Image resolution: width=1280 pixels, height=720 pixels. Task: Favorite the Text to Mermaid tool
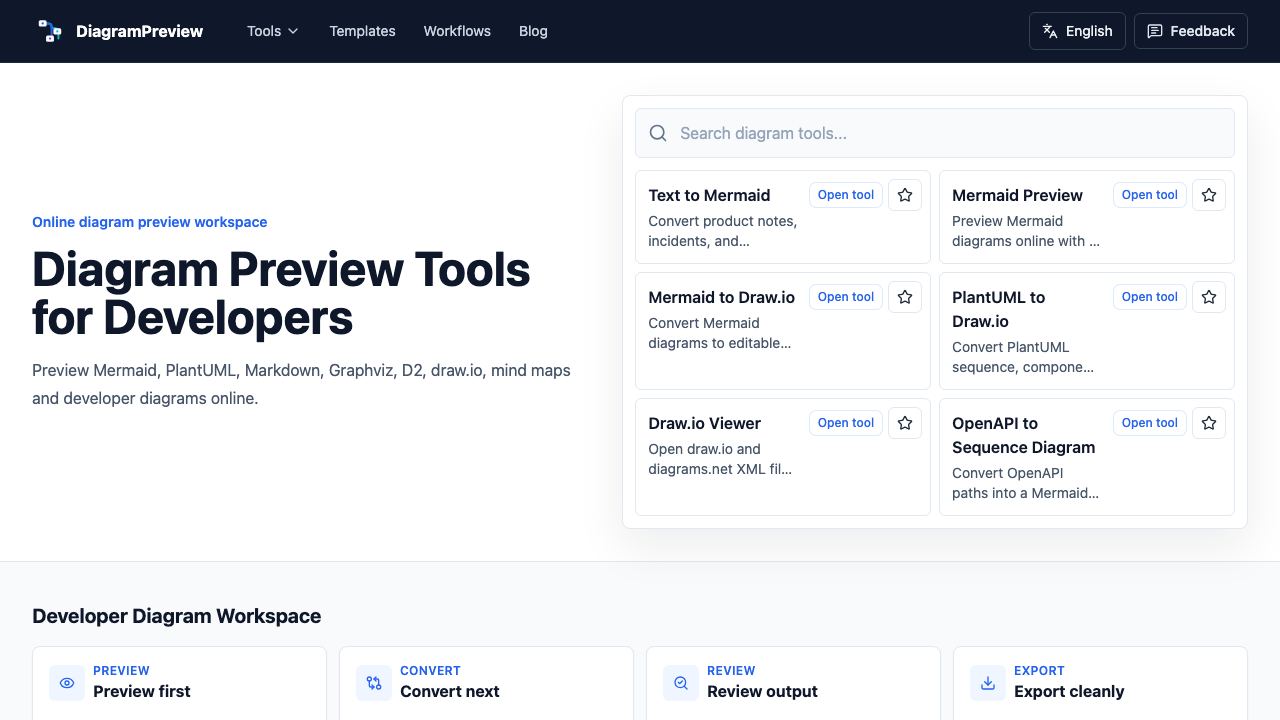[x=905, y=195]
